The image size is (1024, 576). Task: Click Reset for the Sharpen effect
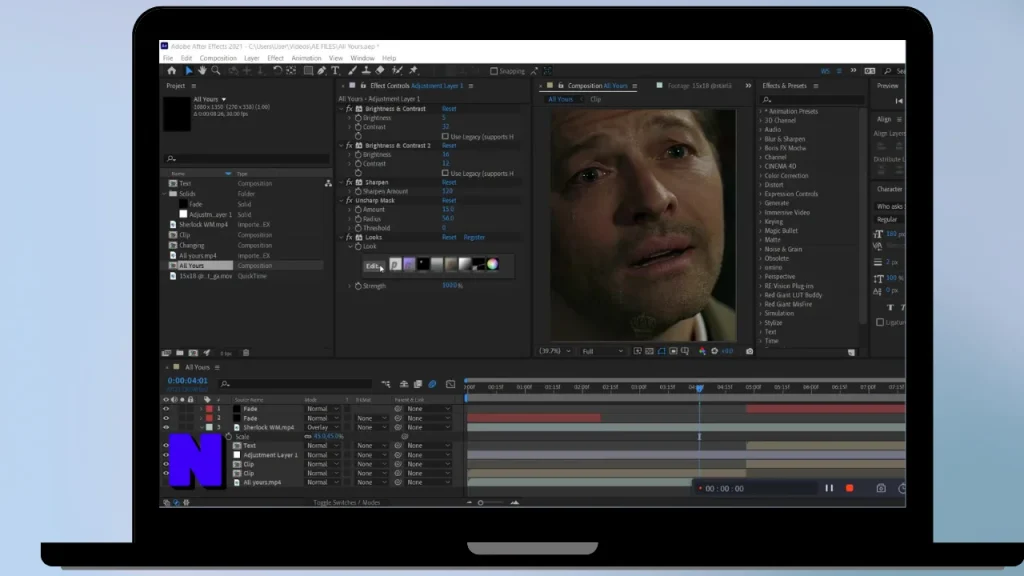(x=449, y=182)
